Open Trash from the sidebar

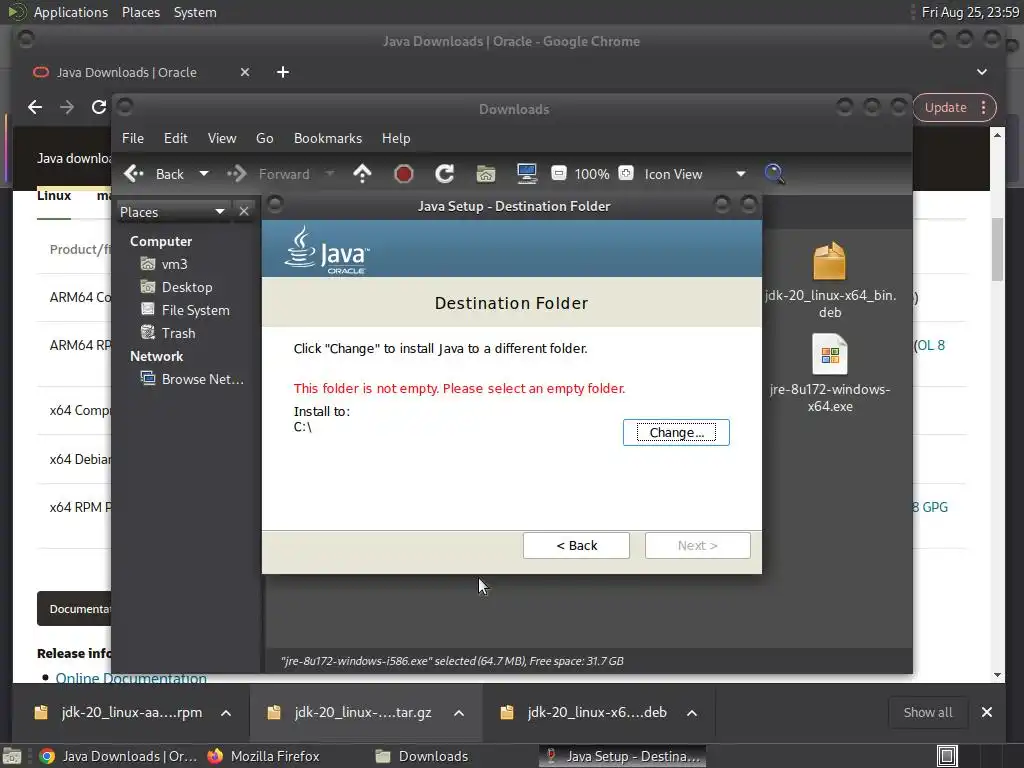pyautogui.click(x=178, y=333)
